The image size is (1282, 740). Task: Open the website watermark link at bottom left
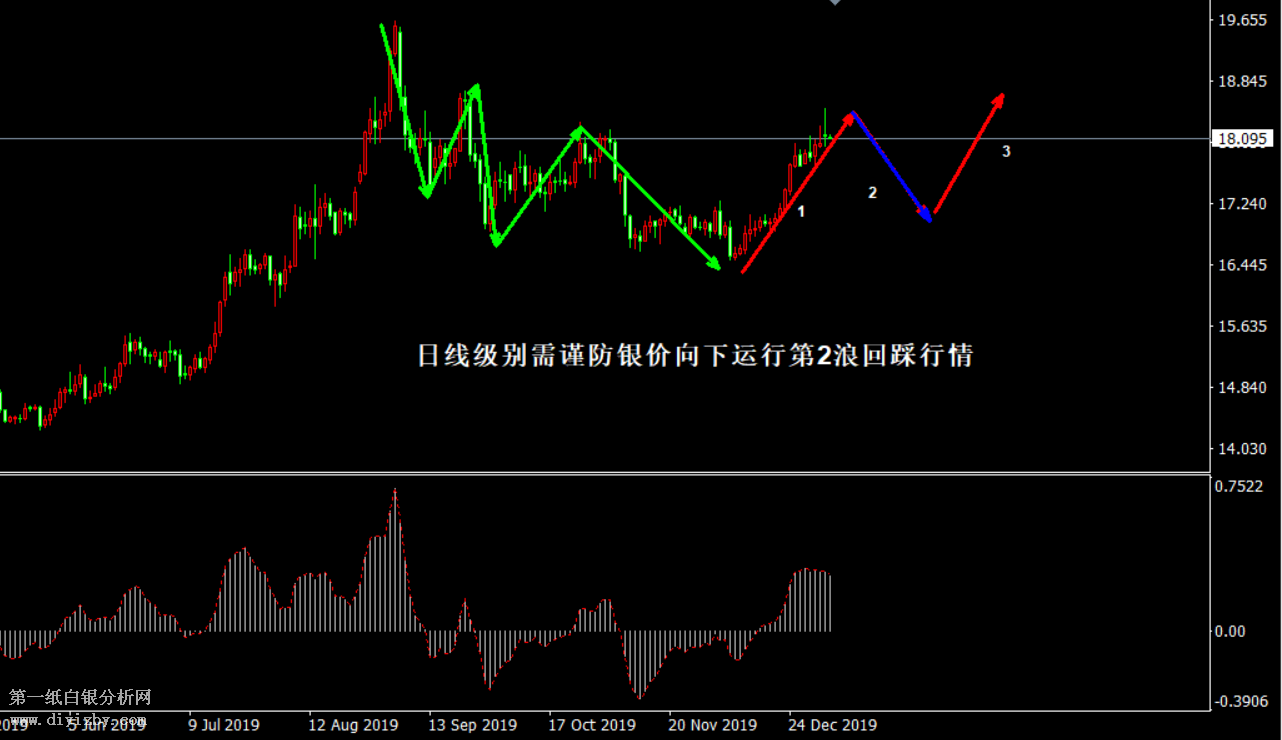[78, 720]
